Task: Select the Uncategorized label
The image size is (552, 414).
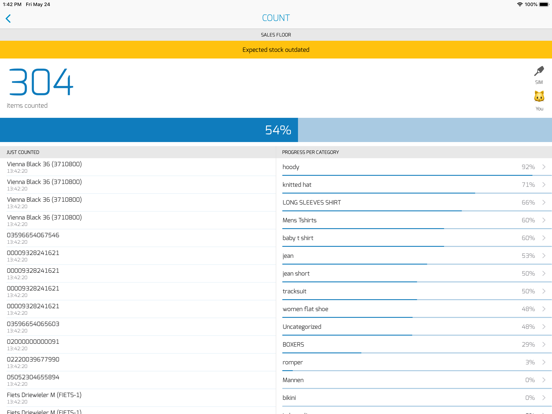Action: pyautogui.click(x=302, y=327)
